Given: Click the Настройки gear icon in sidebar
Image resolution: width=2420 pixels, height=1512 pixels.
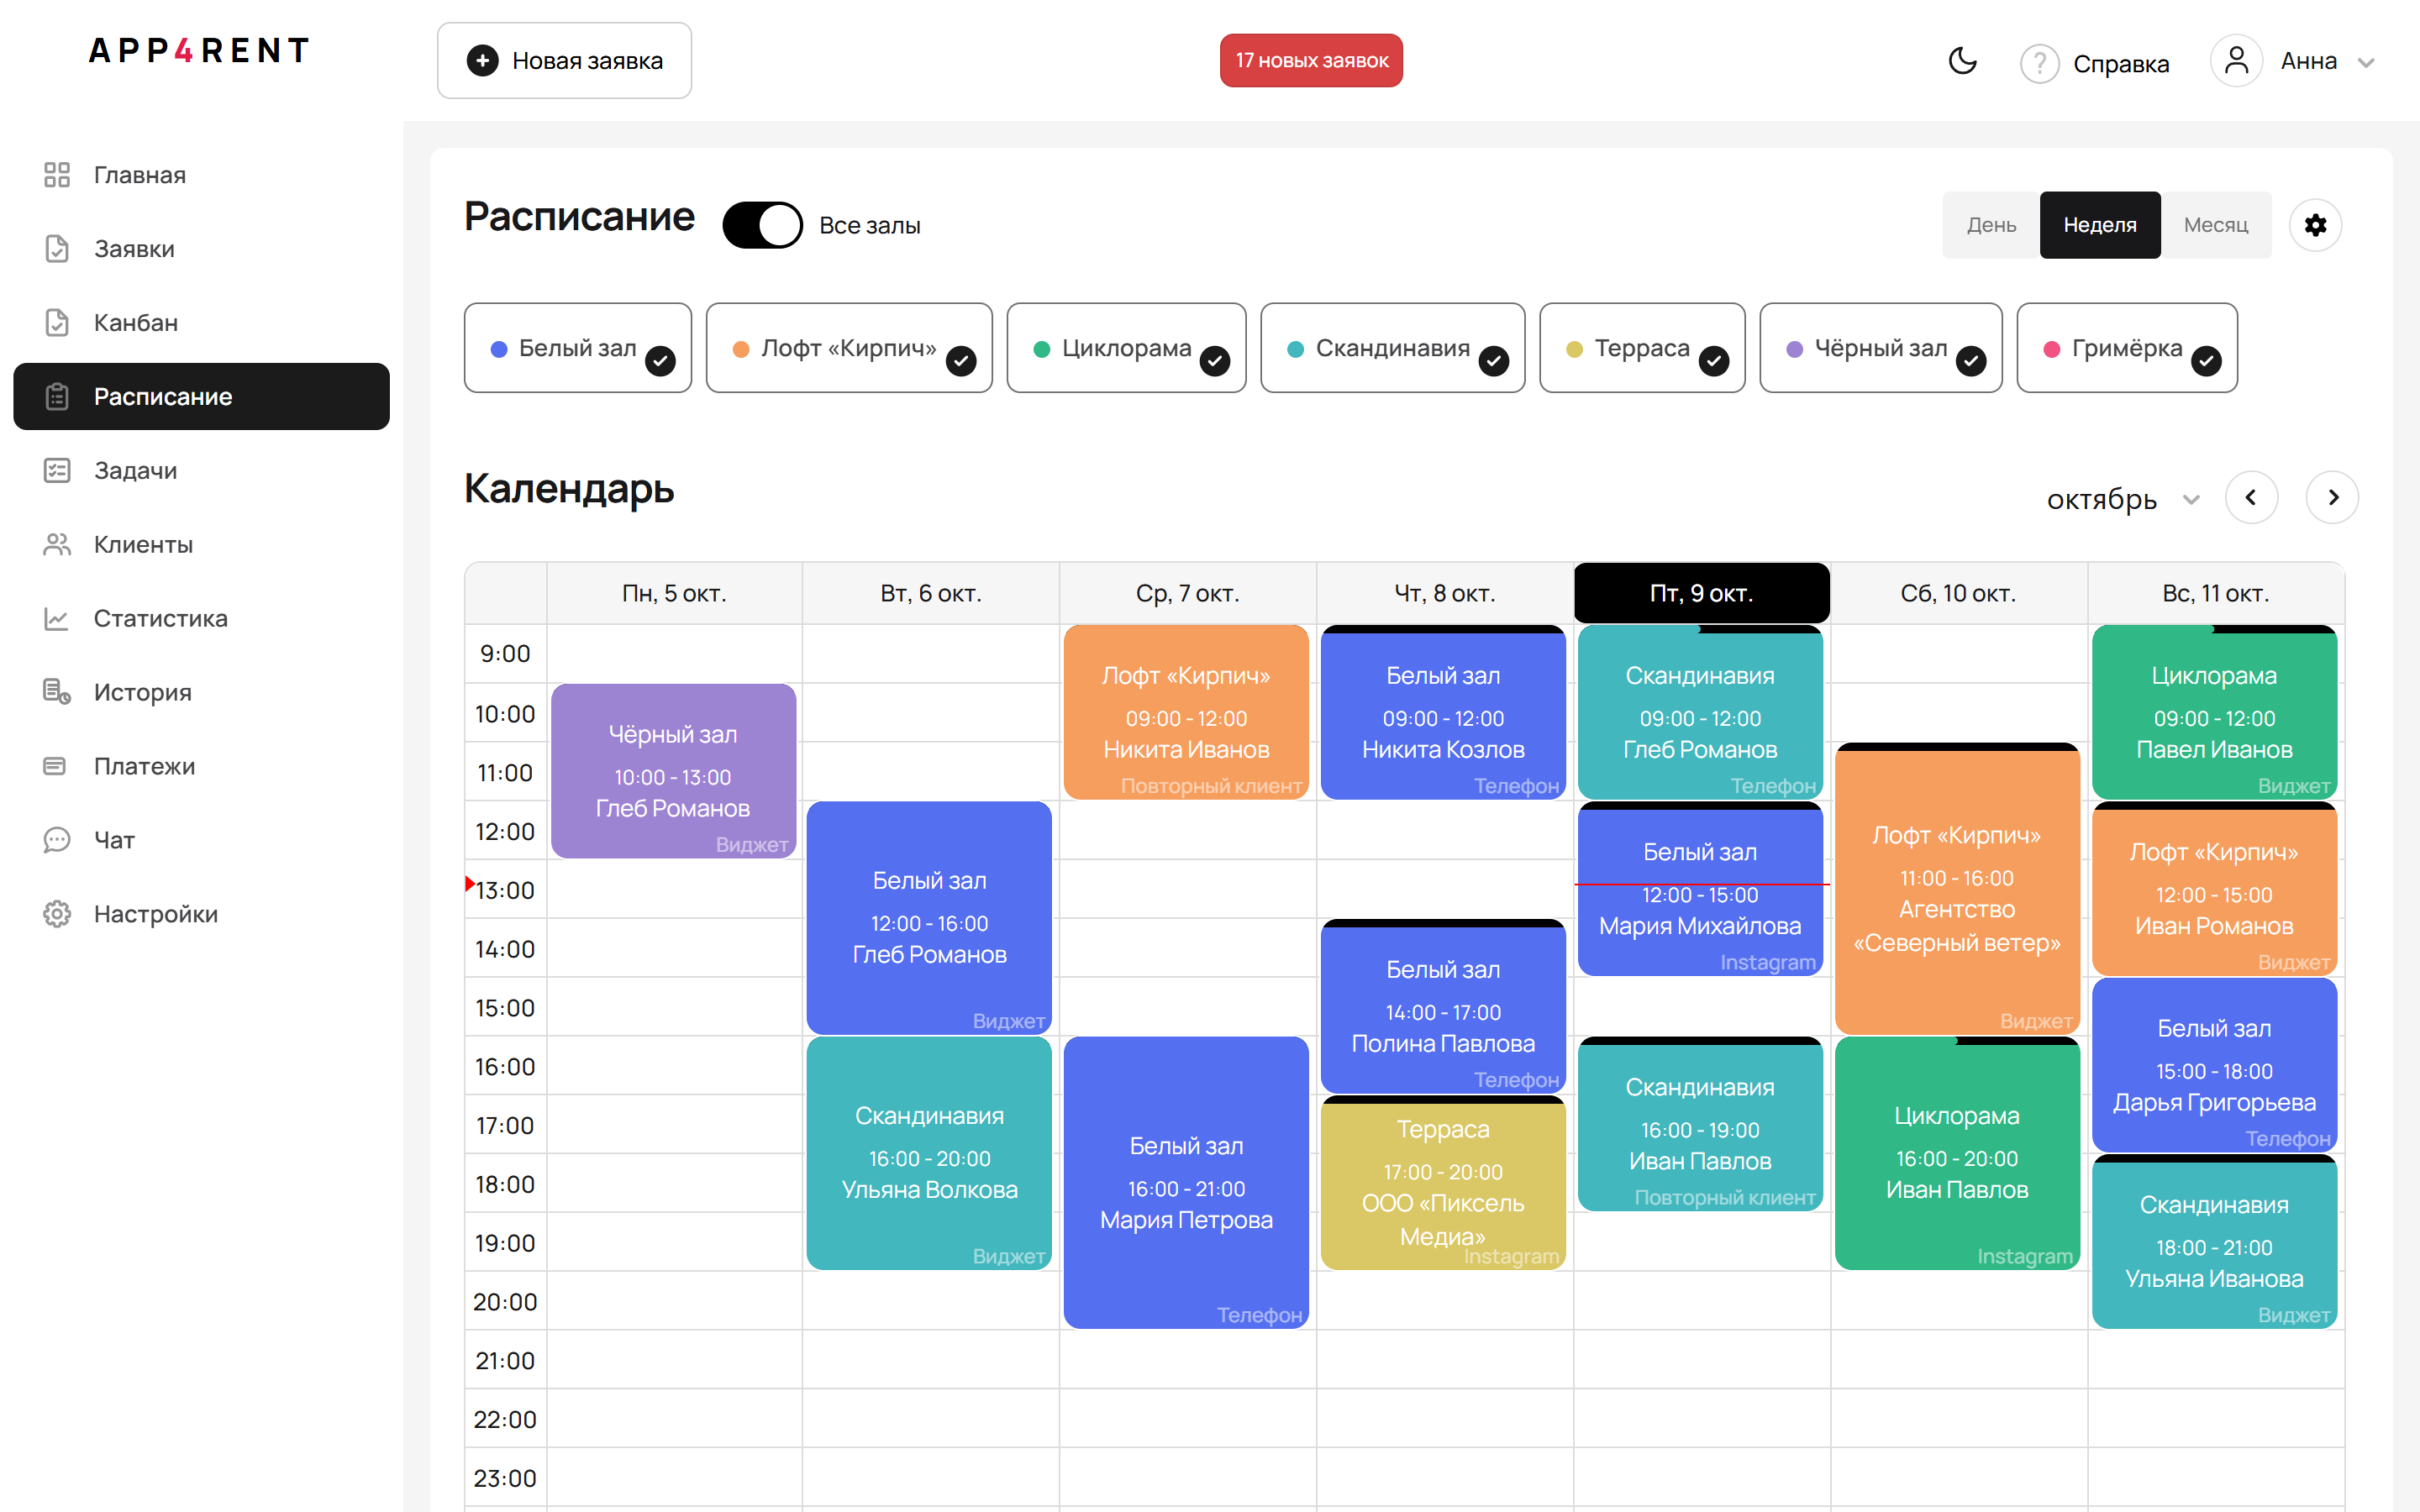Looking at the screenshot, I should [57, 914].
